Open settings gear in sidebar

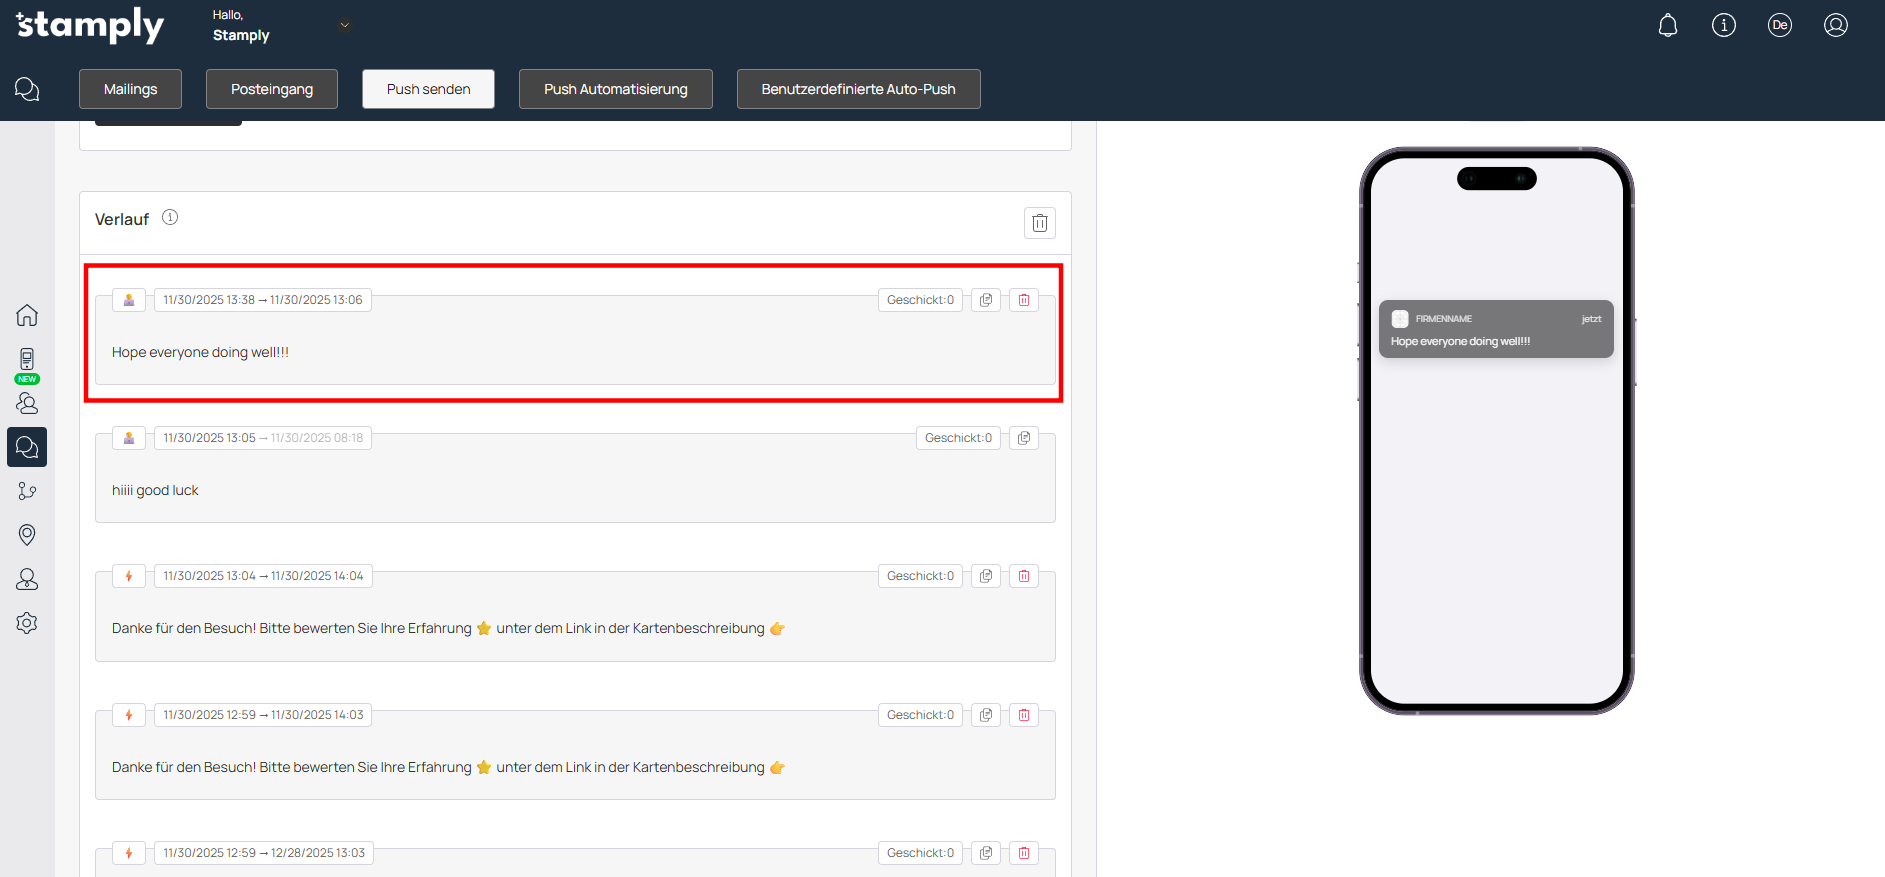click(x=27, y=623)
